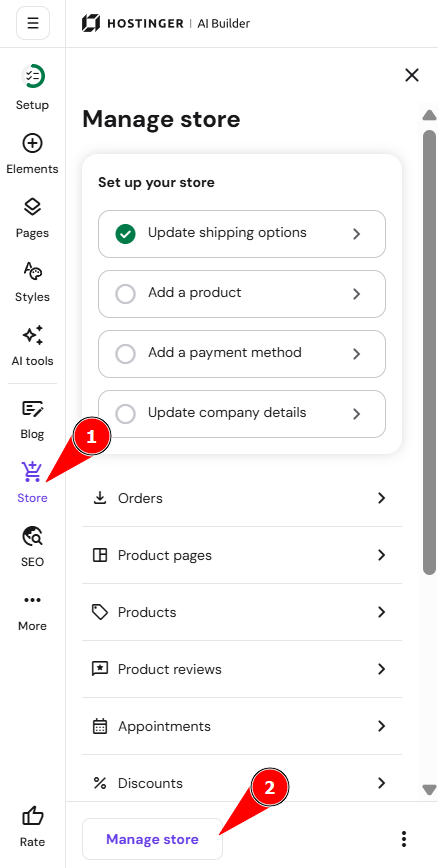Click the vertical scrollbar thumb
This screenshot has height=868, width=438.
pos(429,353)
